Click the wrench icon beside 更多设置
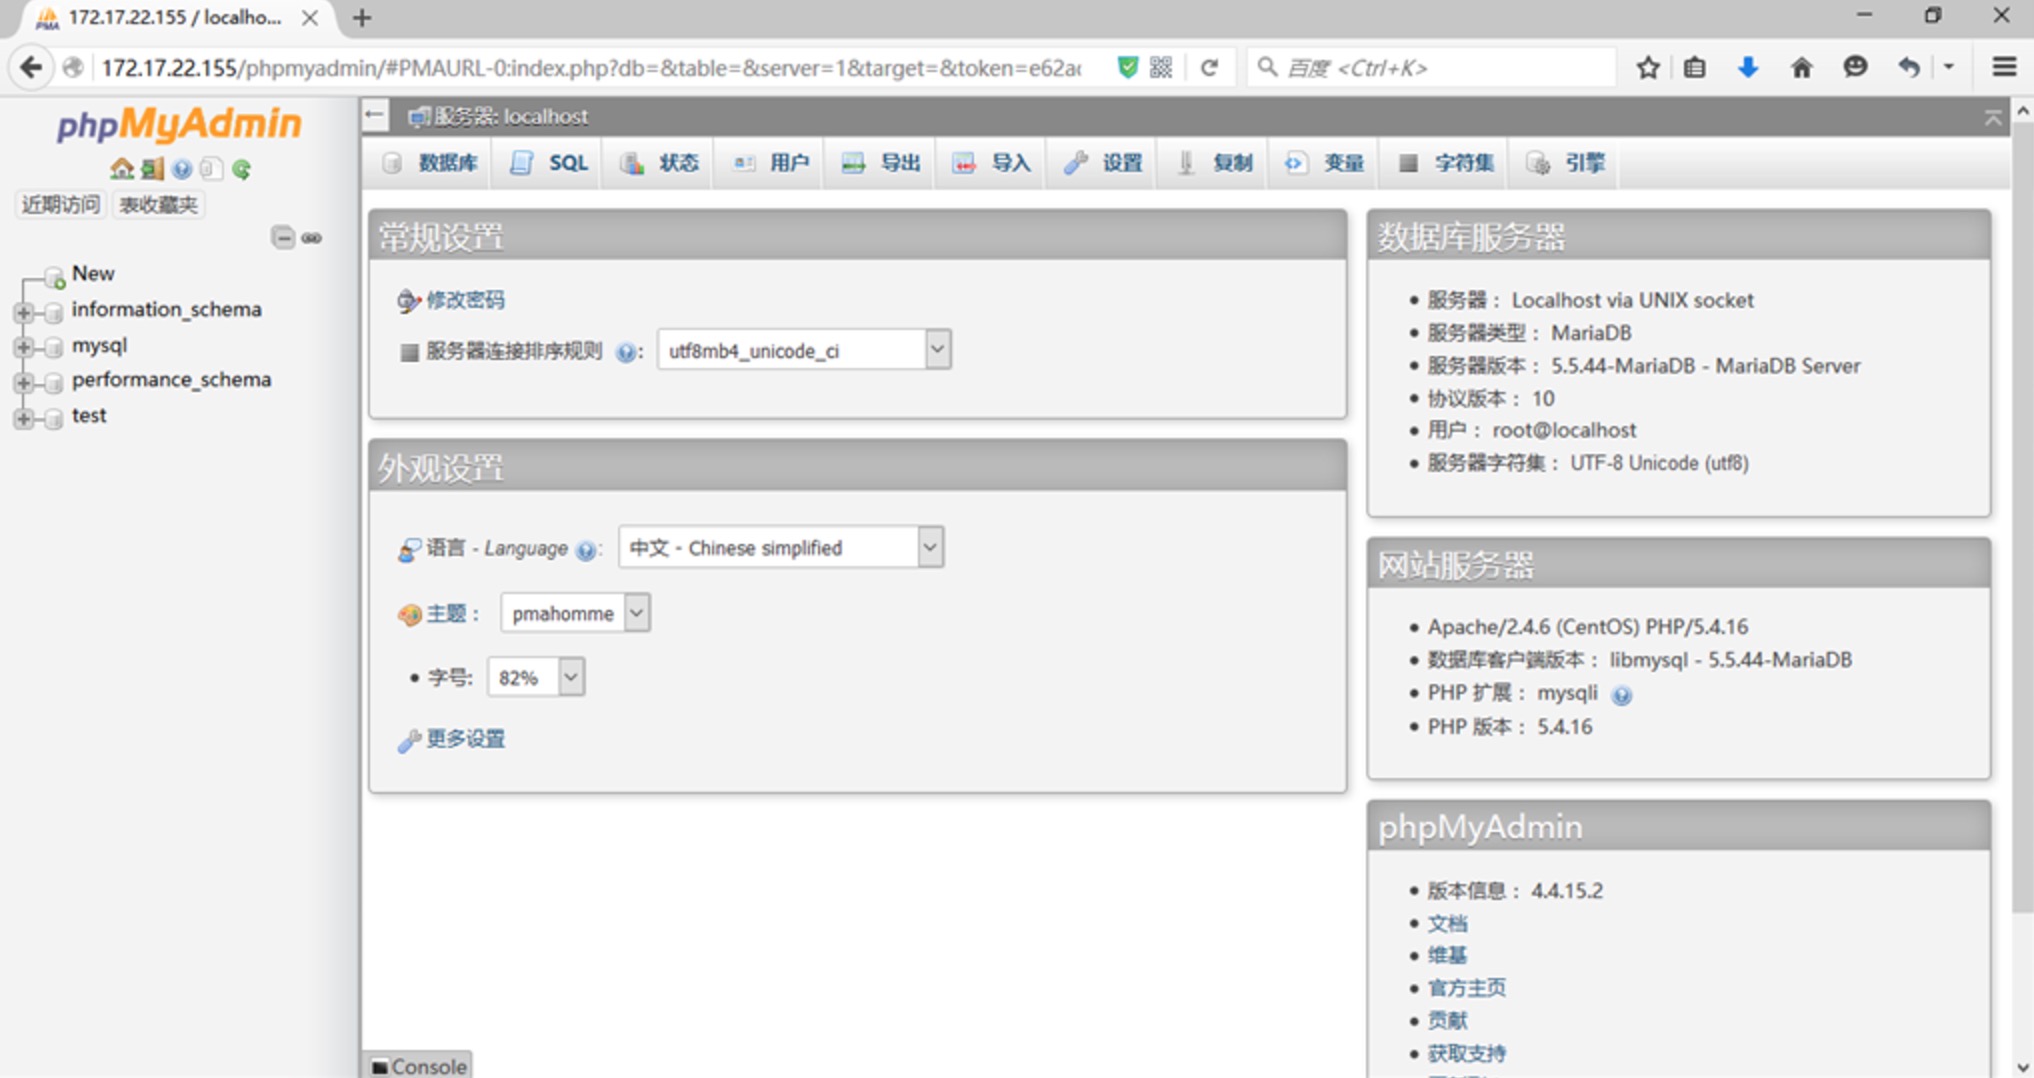This screenshot has width=2034, height=1078. [x=408, y=740]
